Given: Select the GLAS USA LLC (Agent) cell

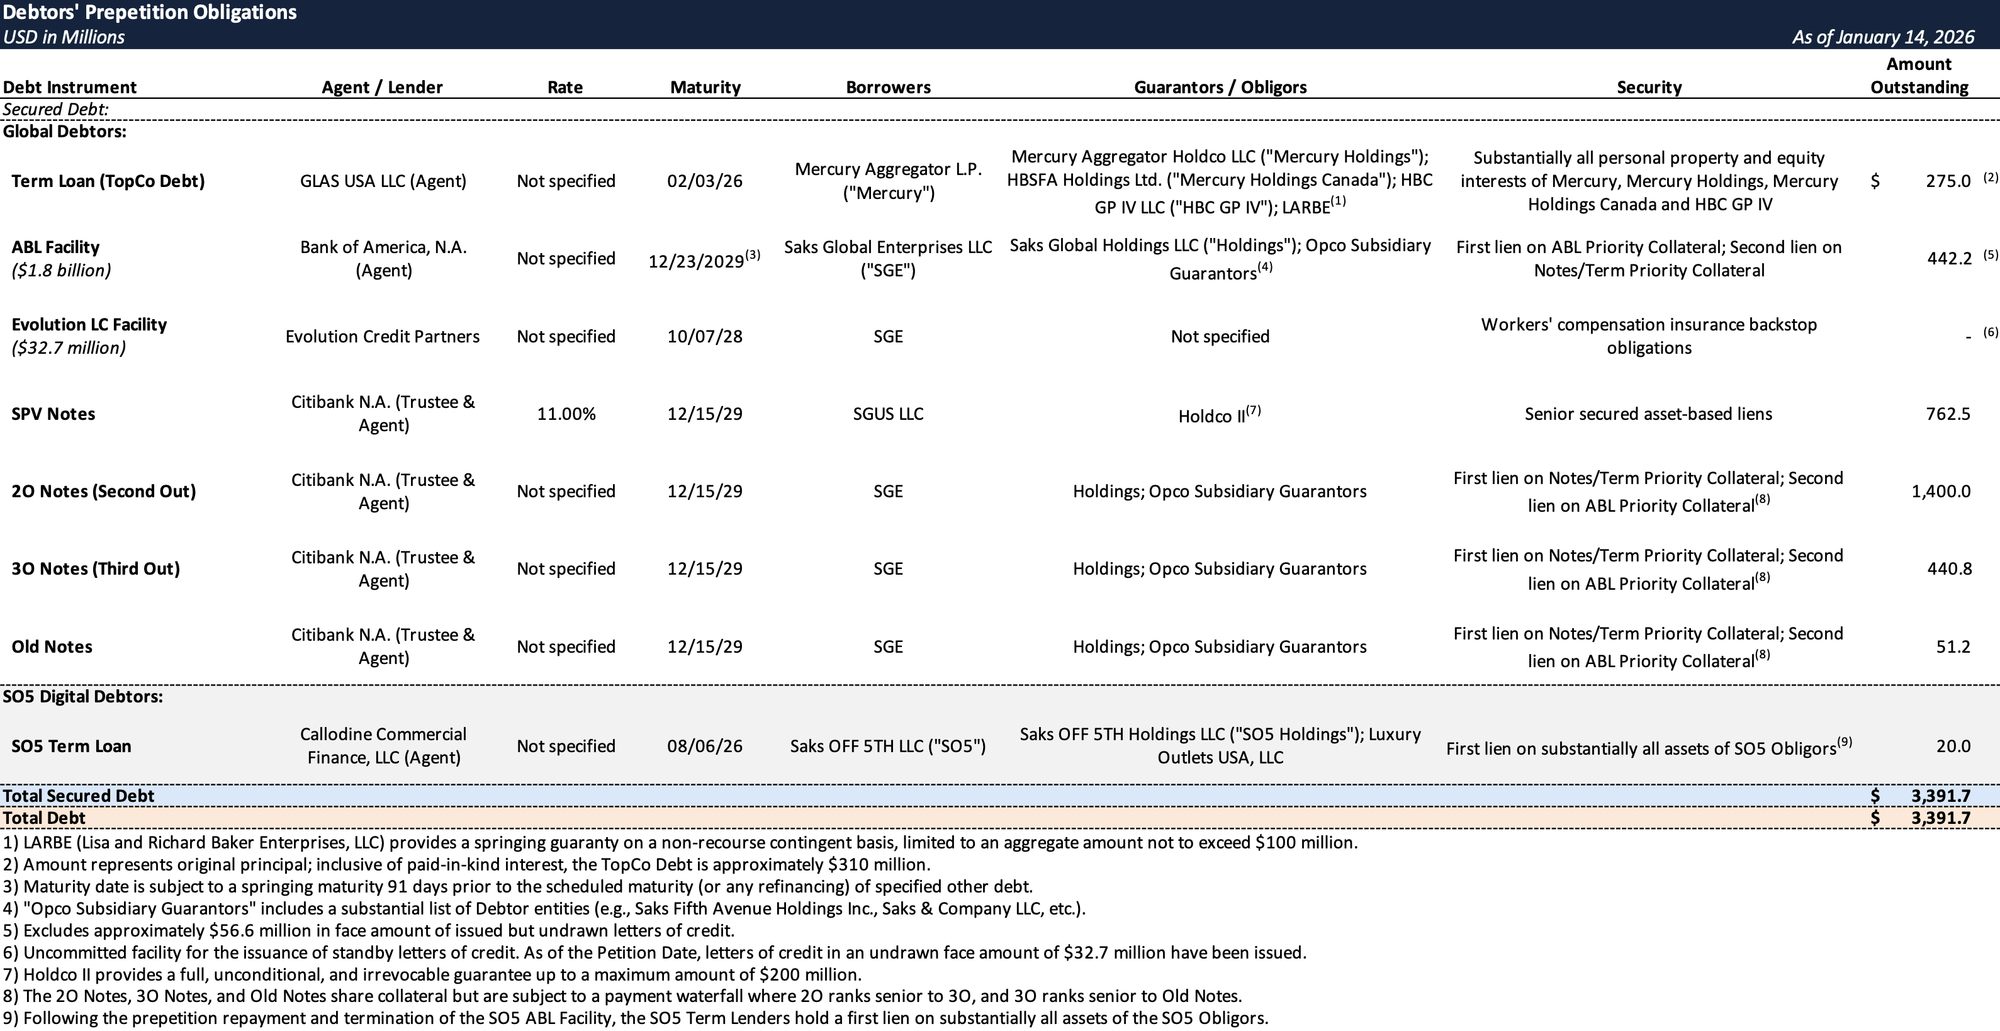Looking at the screenshot, I should pyautogui.click(x=383, y=181).
